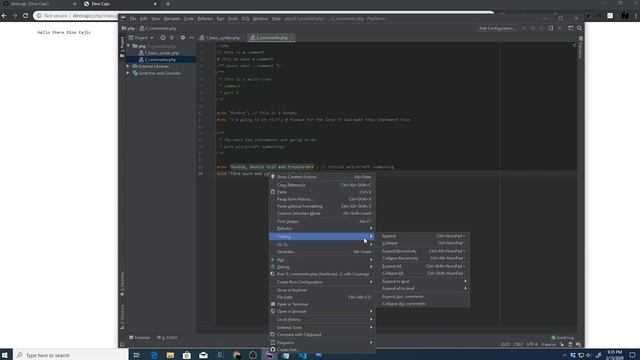Open the Terminal tool window
Viewport: 640px width, 360px height.
tap(140, 338)
